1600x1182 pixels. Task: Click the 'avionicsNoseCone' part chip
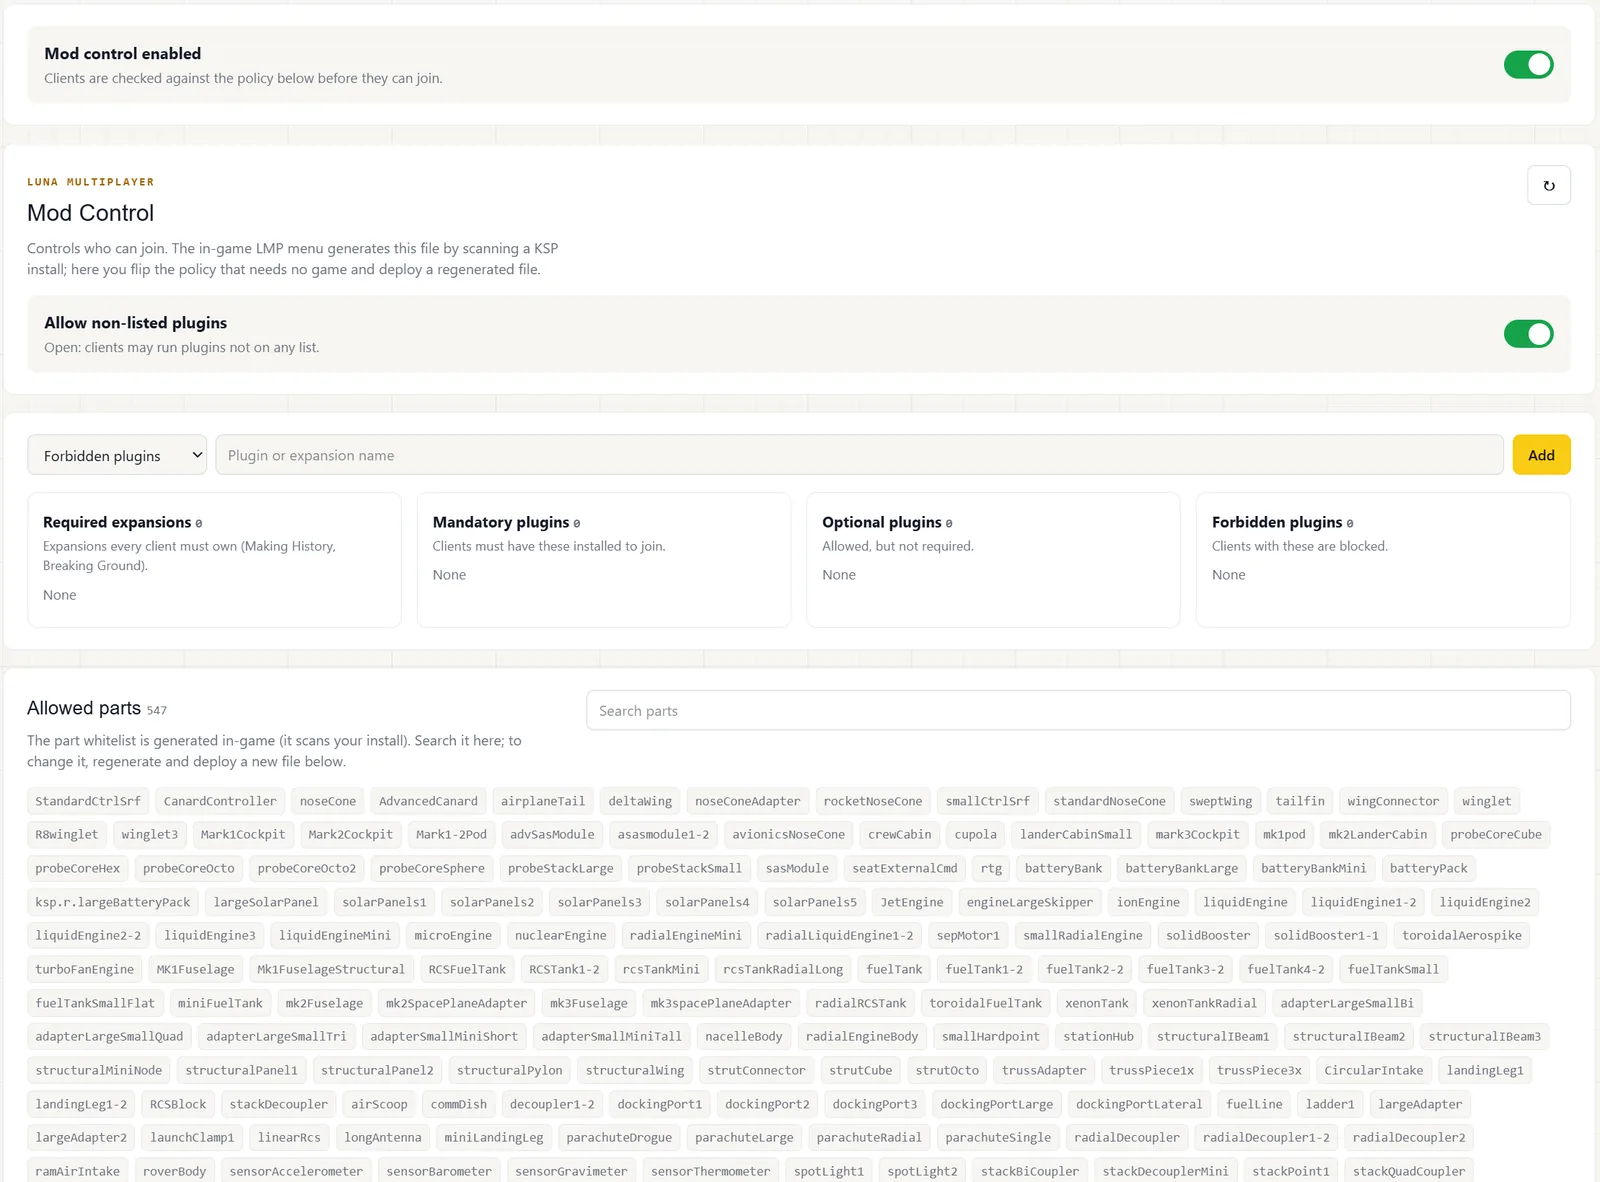click(789, 834)
